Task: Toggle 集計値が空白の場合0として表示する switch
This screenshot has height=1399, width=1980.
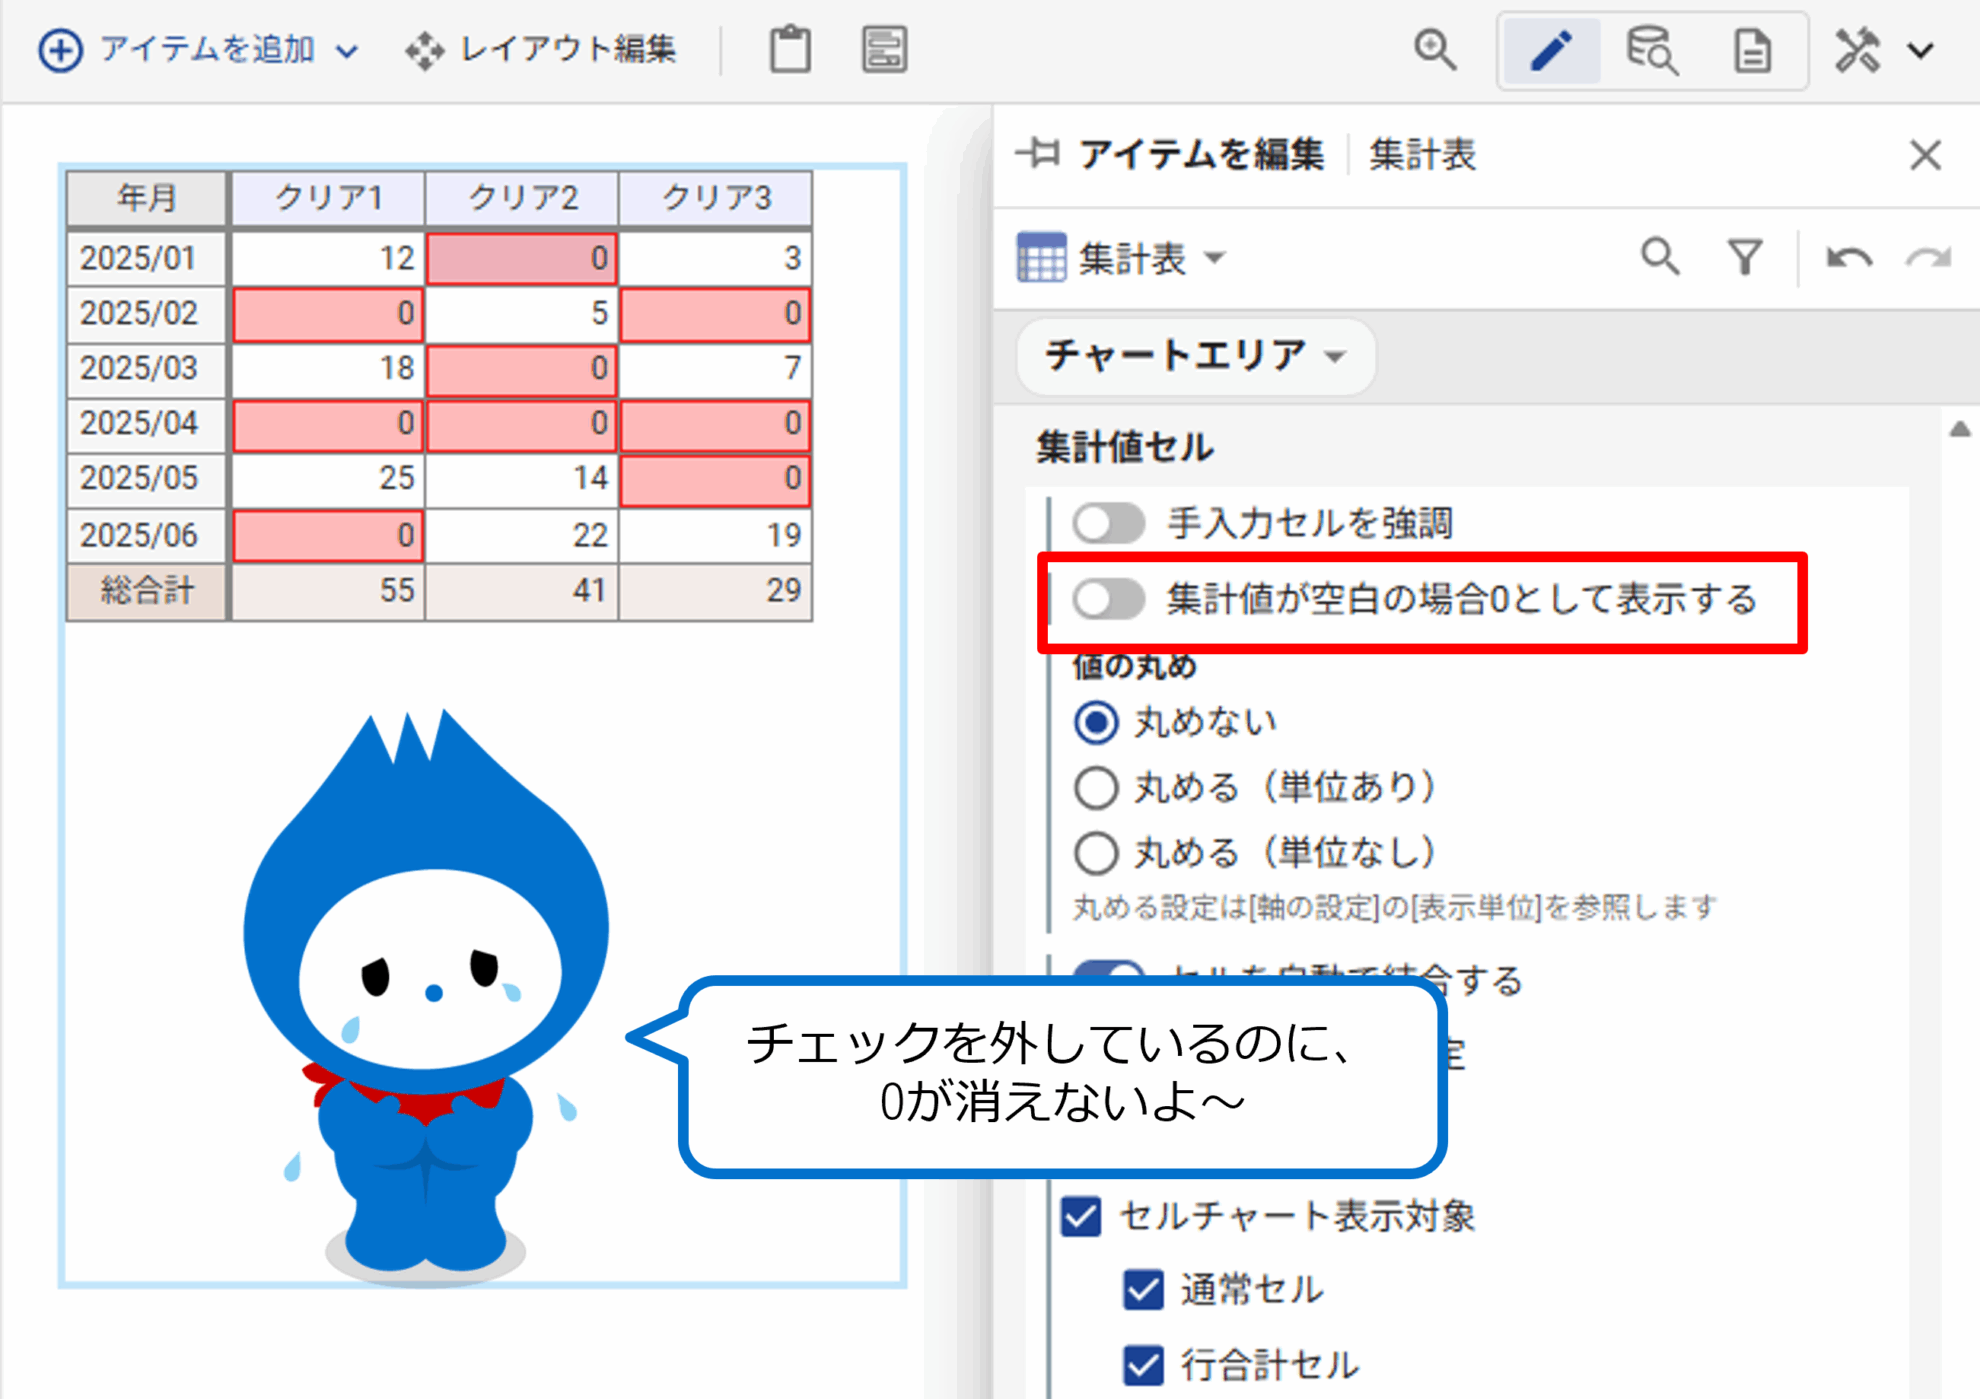Action: [x=1108, y=599]
